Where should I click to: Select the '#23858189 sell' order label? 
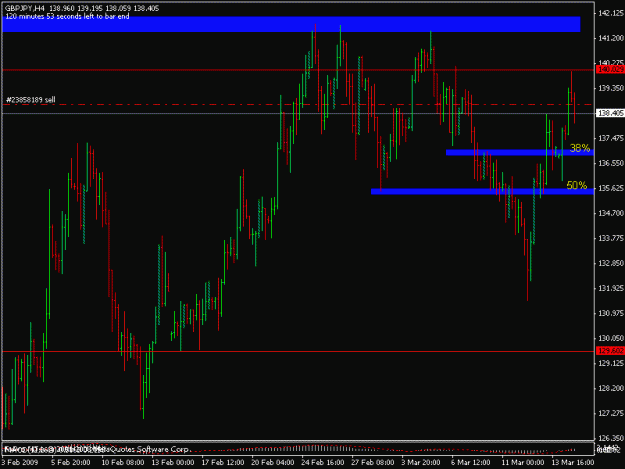[x=31, y=100]
